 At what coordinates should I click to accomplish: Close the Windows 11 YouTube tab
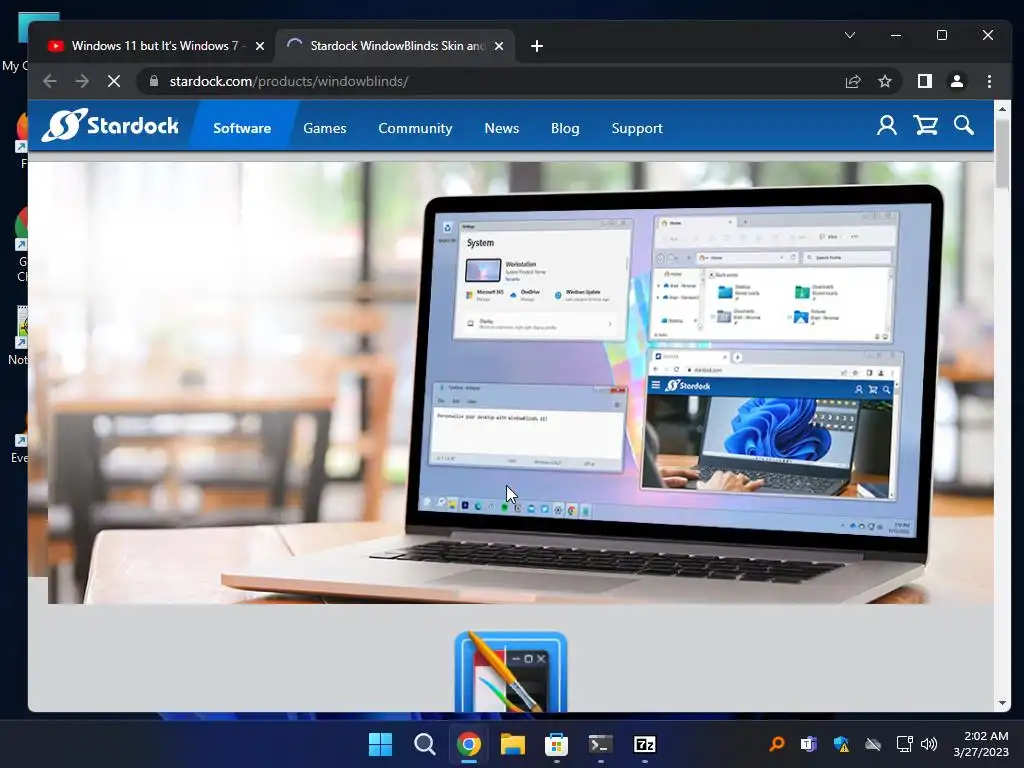[x=259, y=46]
